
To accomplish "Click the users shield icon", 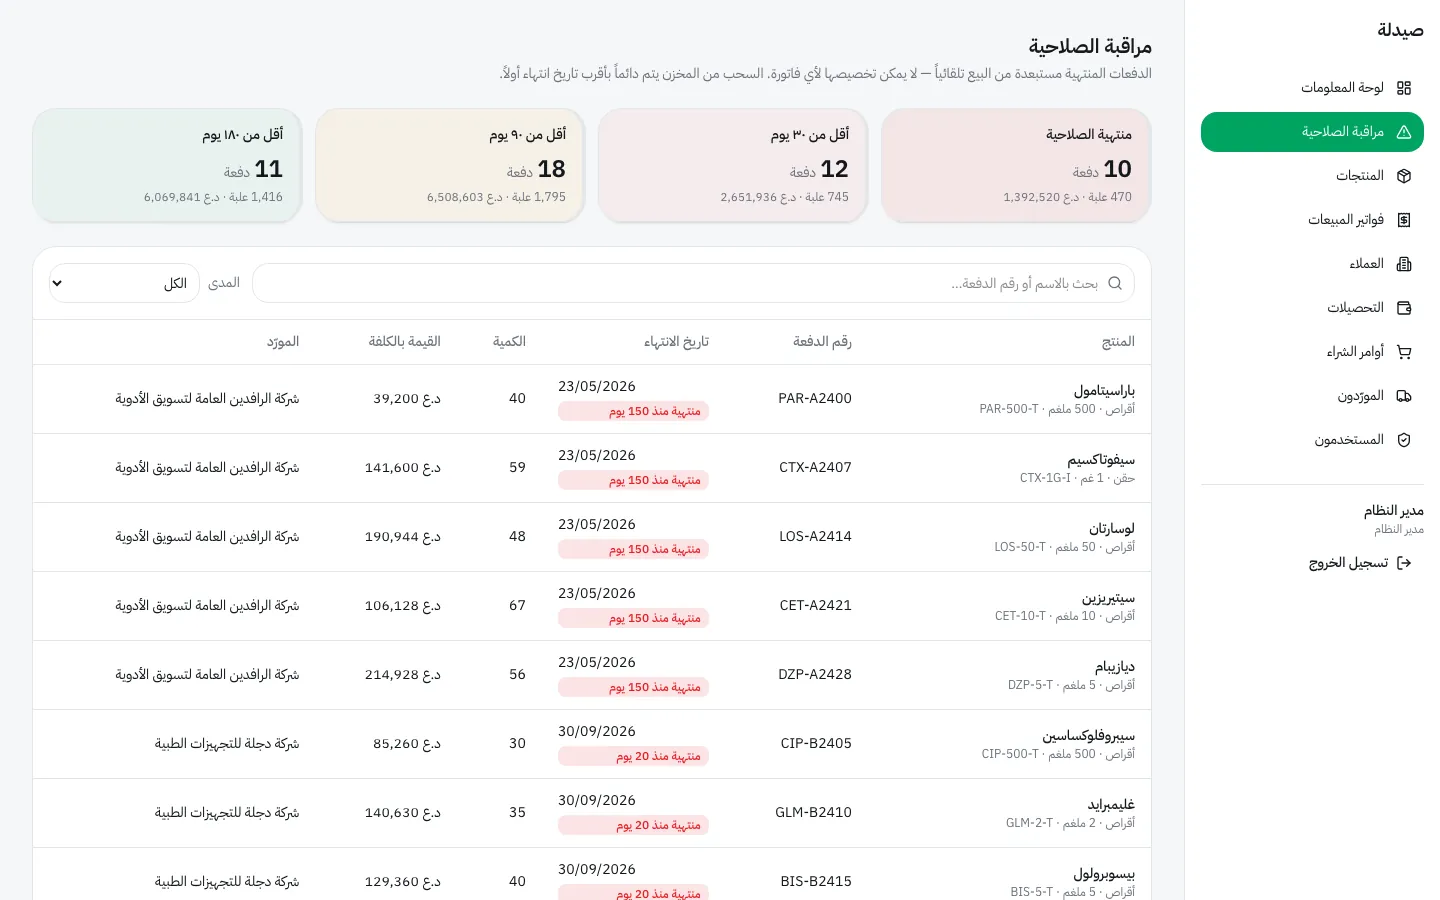I will (1404, 440).
